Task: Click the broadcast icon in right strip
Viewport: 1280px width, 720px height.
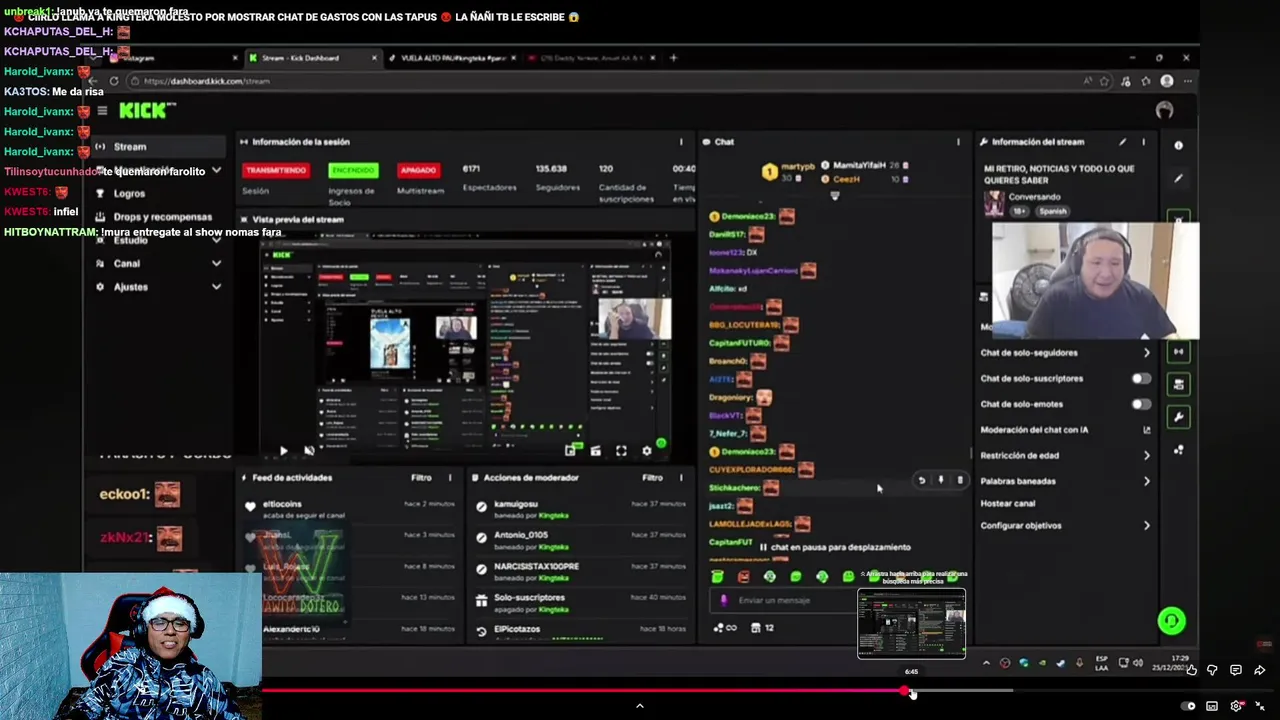Action: pyautogui.click(x=1178, y=351)
